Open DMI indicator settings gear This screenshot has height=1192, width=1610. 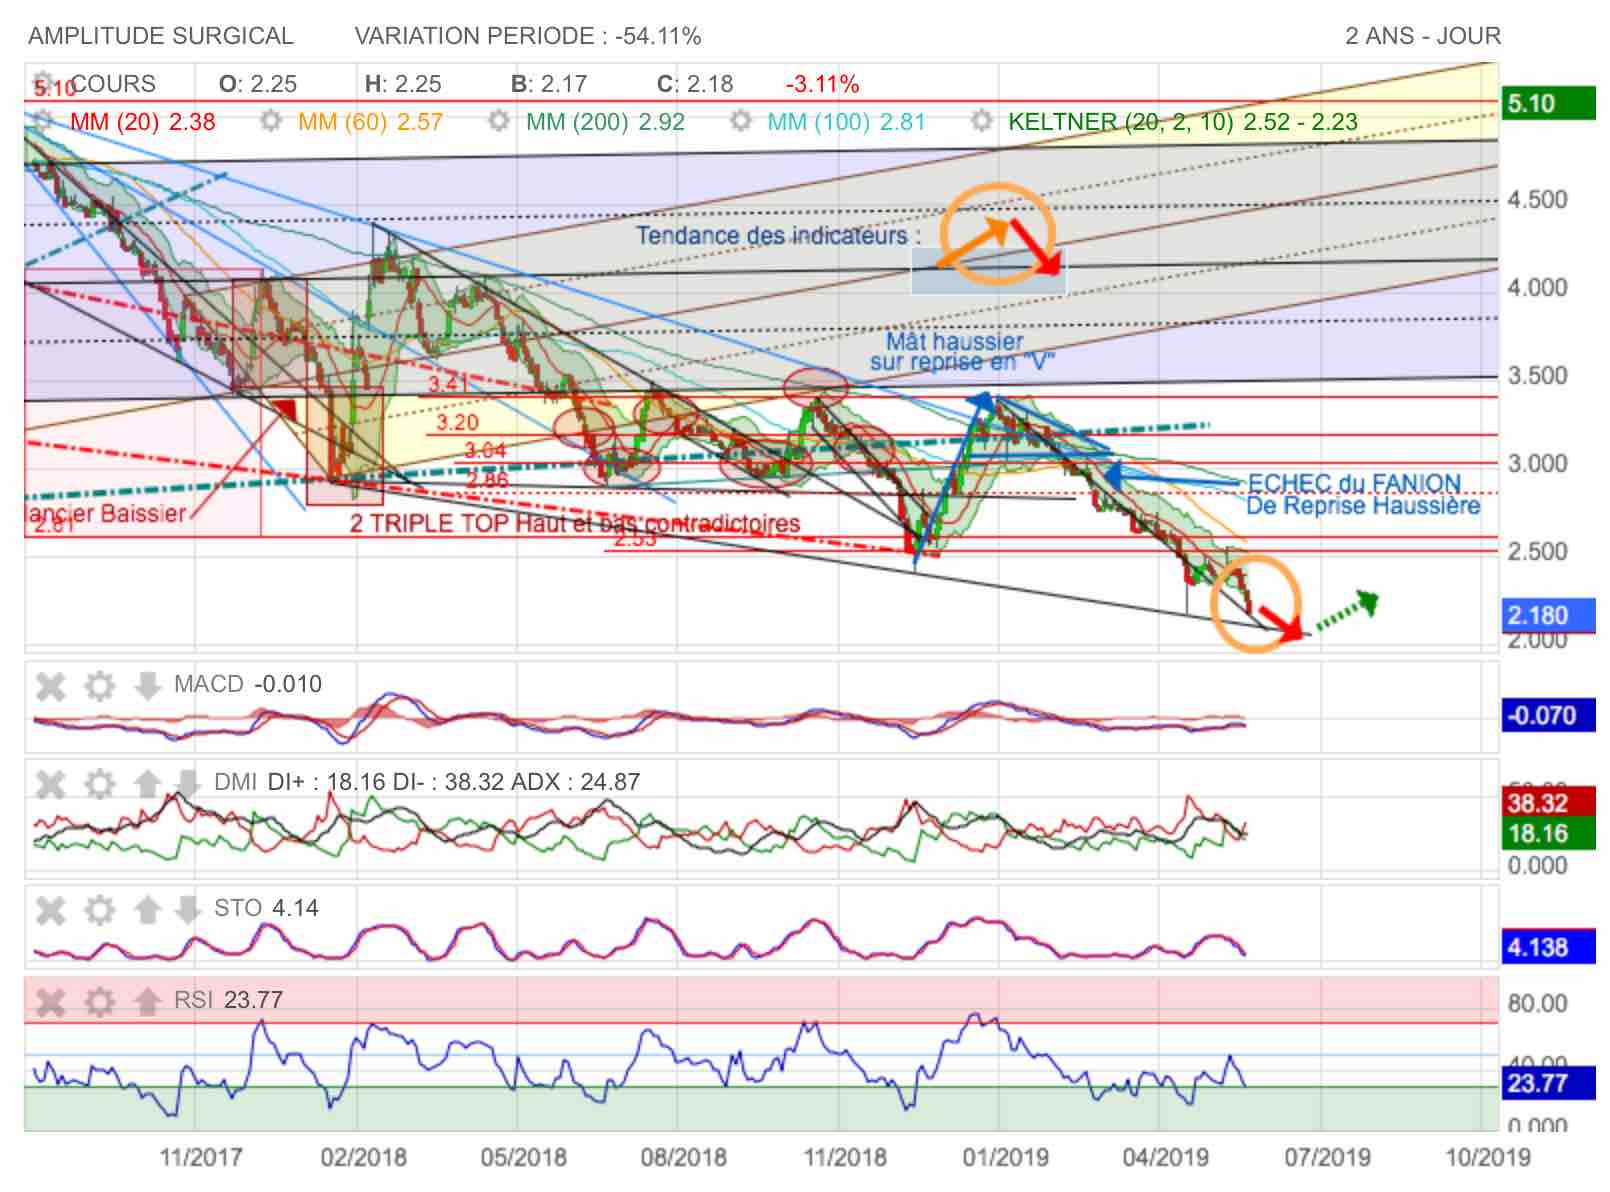tap(99, 783)
